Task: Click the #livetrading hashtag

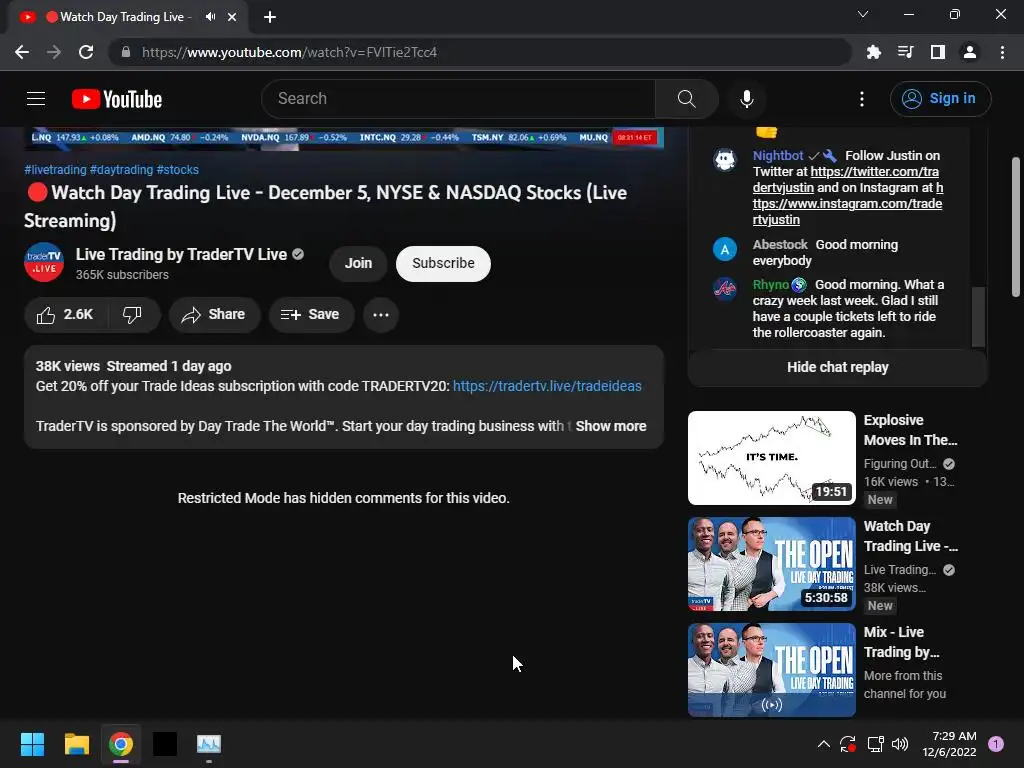Action: (56, 170)
